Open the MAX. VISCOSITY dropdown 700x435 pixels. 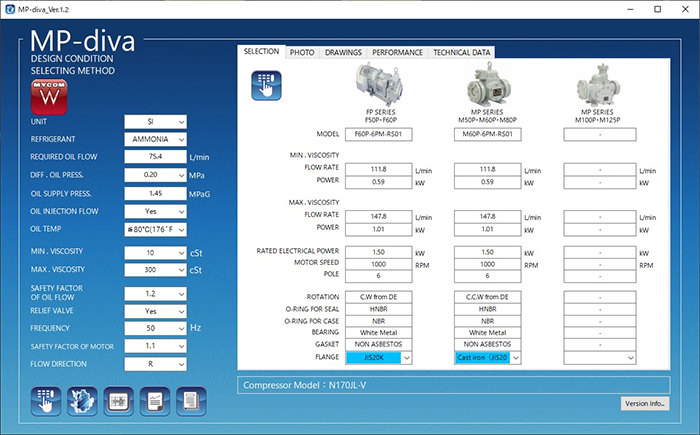[155, 270]
